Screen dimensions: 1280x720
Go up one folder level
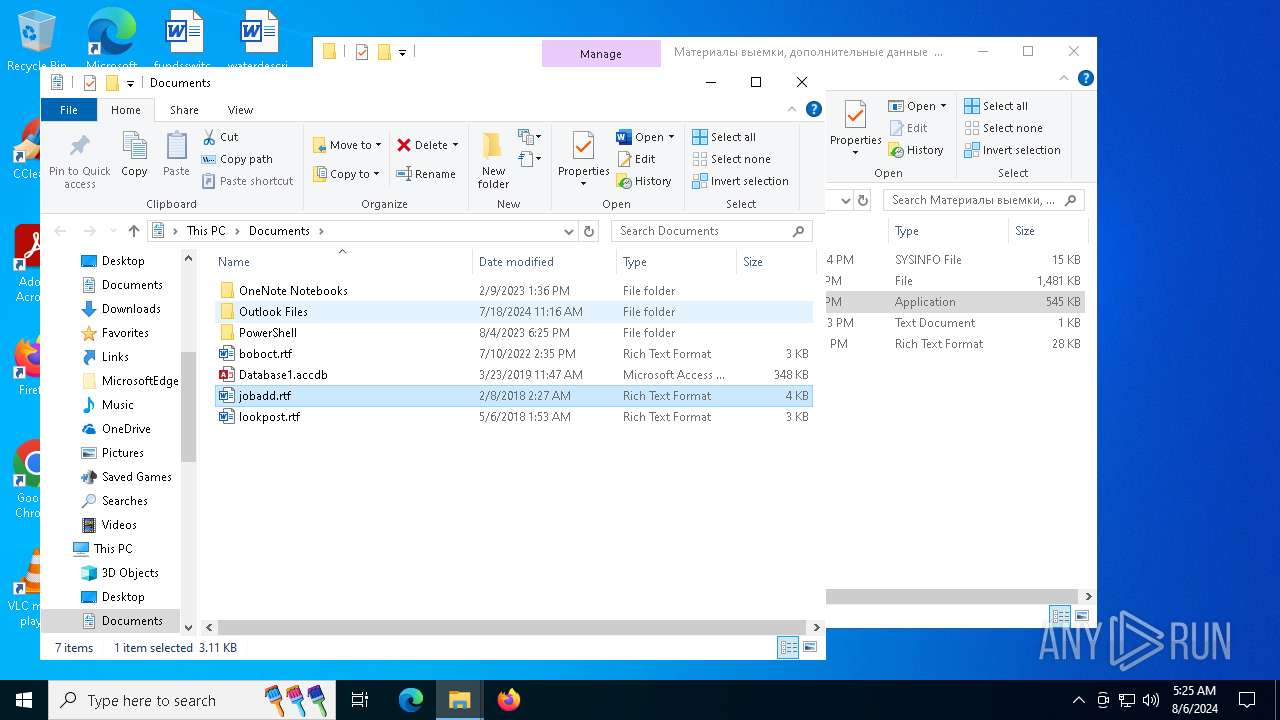(132, 231)
